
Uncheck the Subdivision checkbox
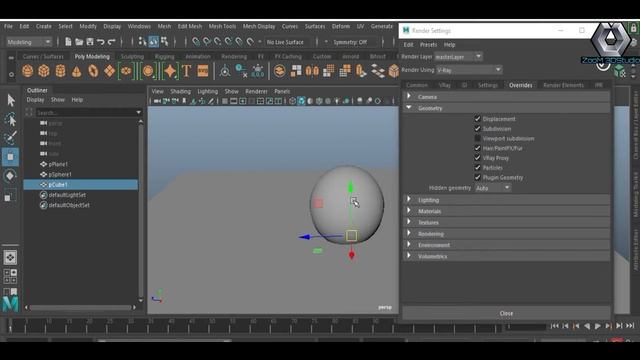point(477,129)
